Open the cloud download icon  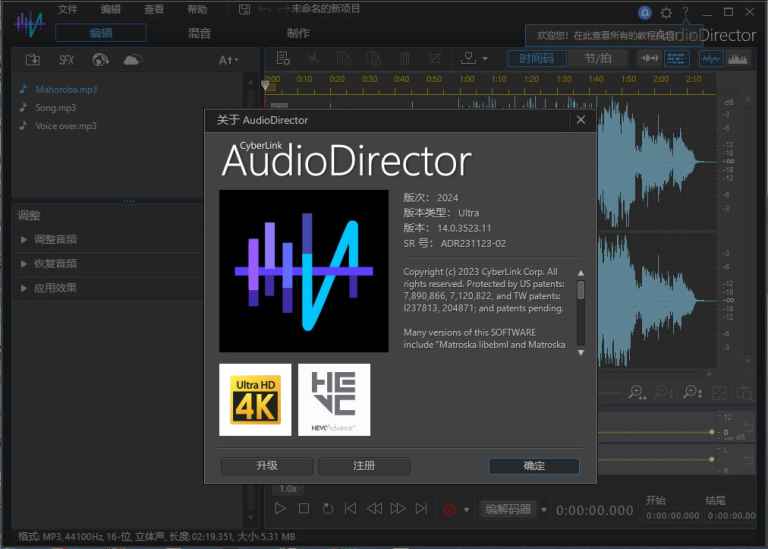(x=132, y=60)
